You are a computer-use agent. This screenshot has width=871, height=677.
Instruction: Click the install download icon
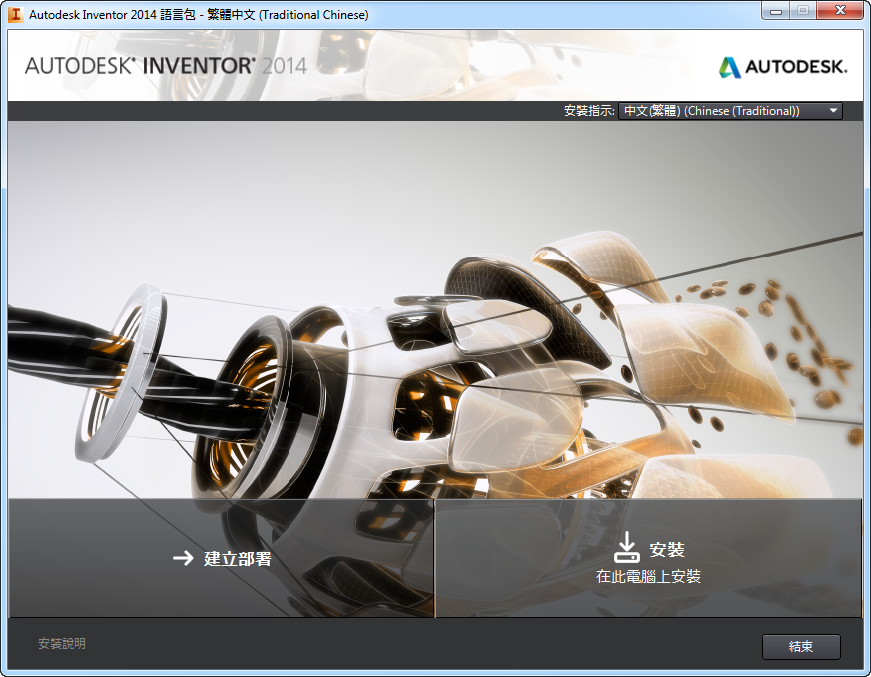(627, 548)
